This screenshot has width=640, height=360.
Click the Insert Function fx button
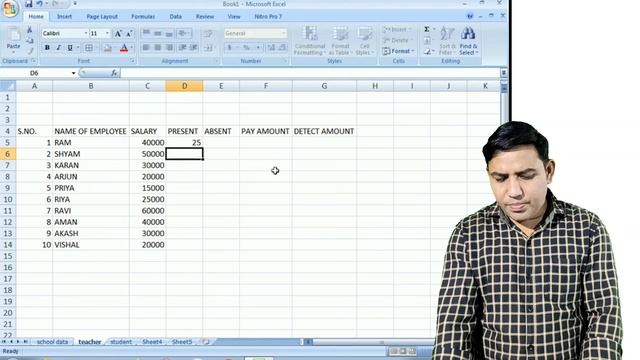(x=114, y=73)
